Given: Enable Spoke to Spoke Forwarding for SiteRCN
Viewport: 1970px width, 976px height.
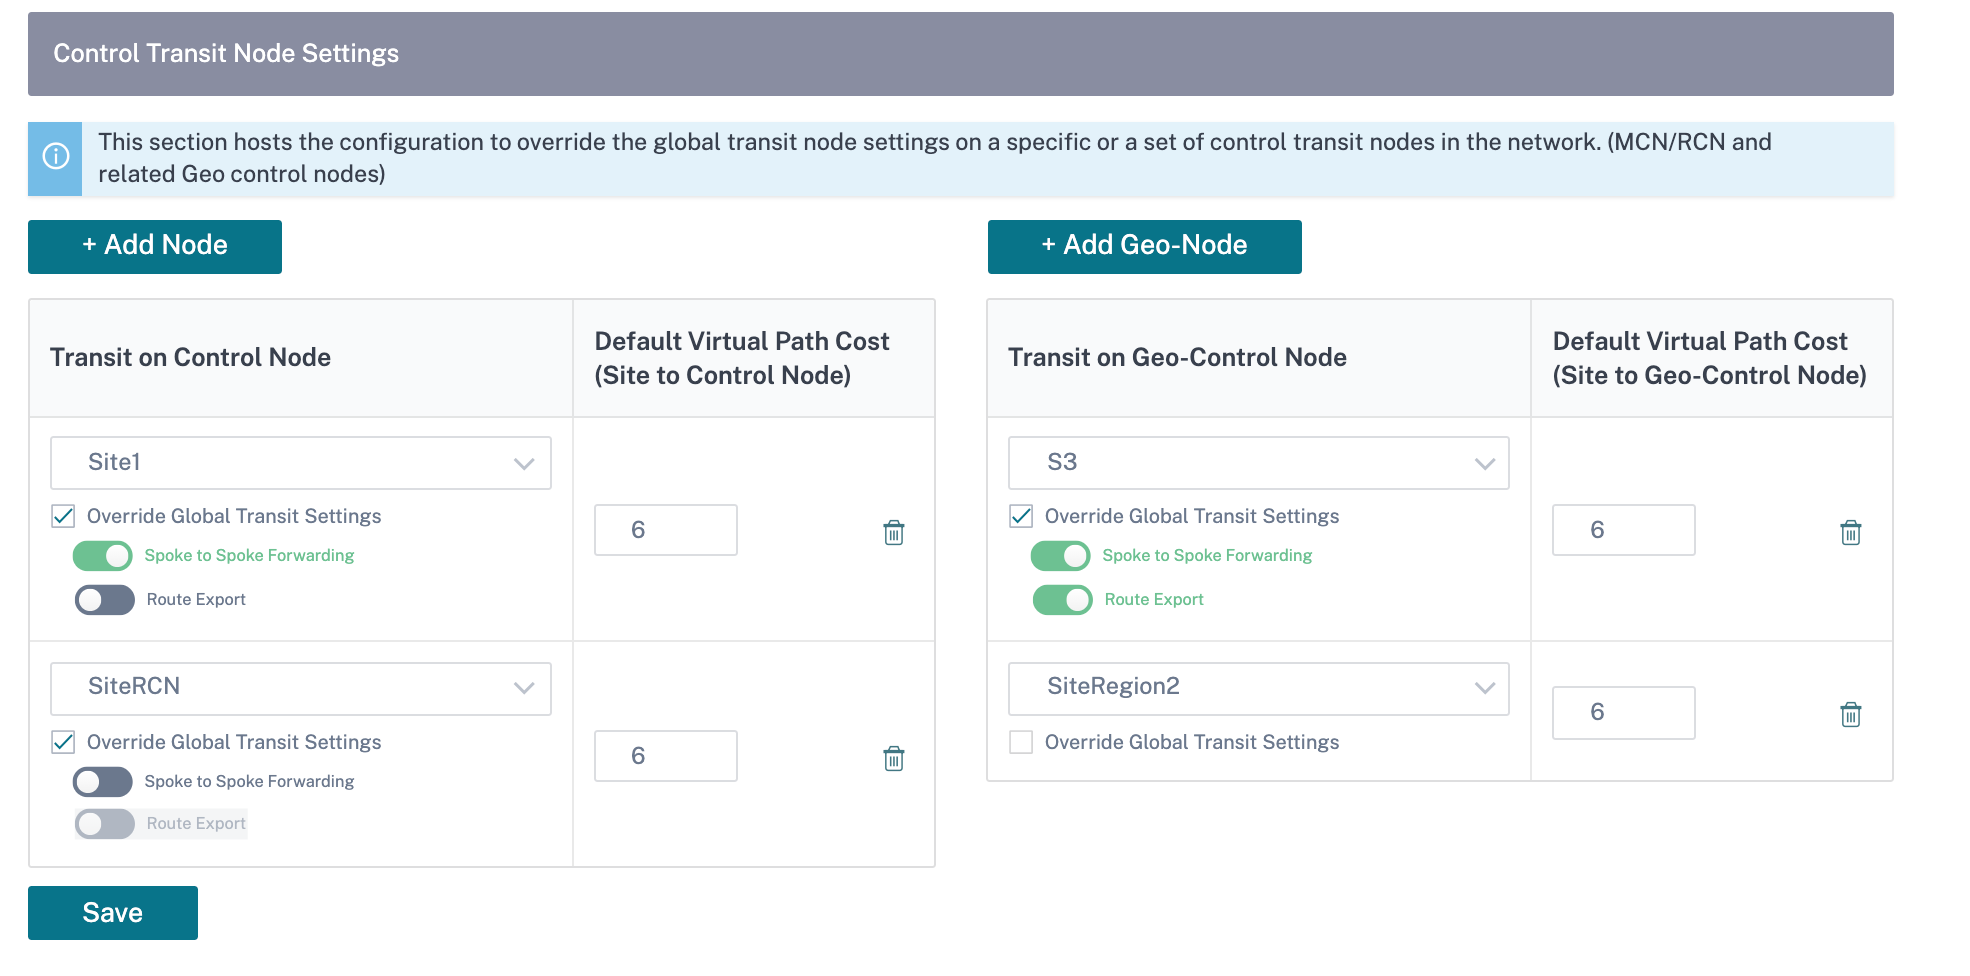Looking at the screenshot, I should pos(103,781).
